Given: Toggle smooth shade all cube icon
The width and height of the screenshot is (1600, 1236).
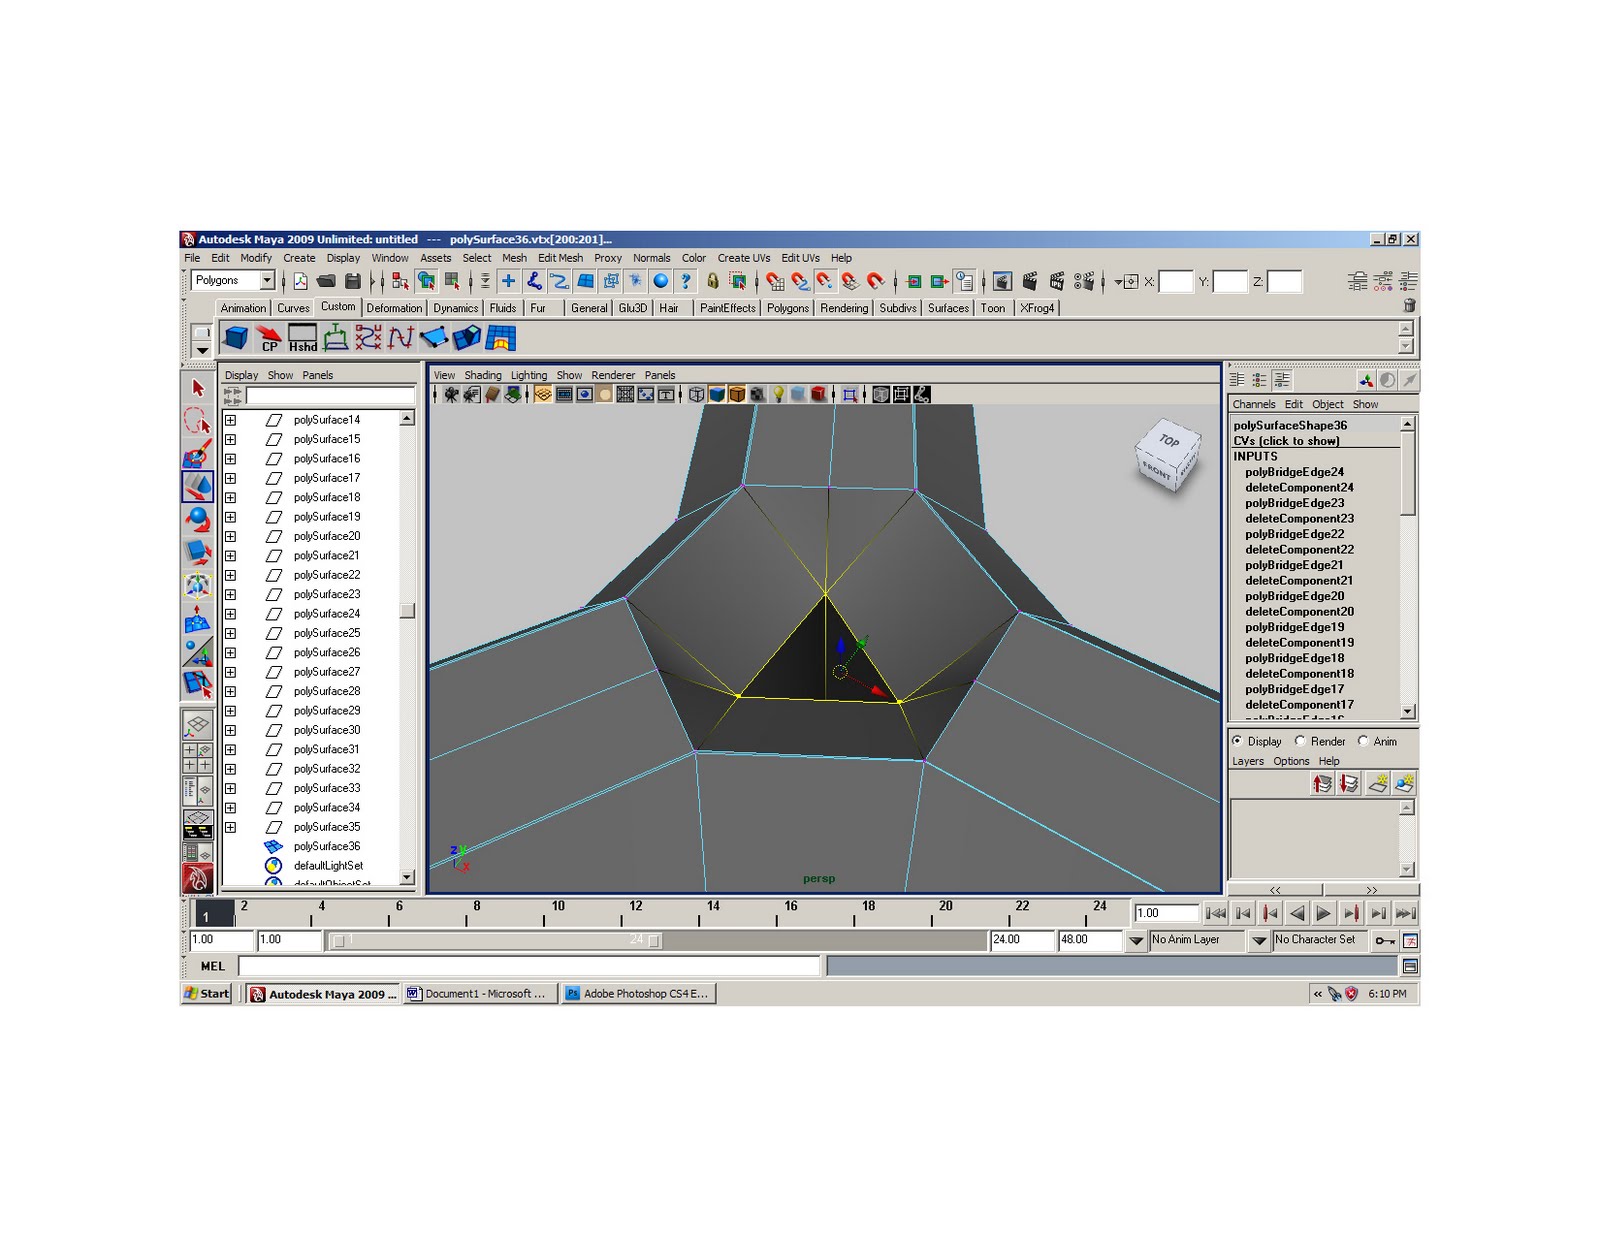Looking at the screenshot, I should click(717, 395).
